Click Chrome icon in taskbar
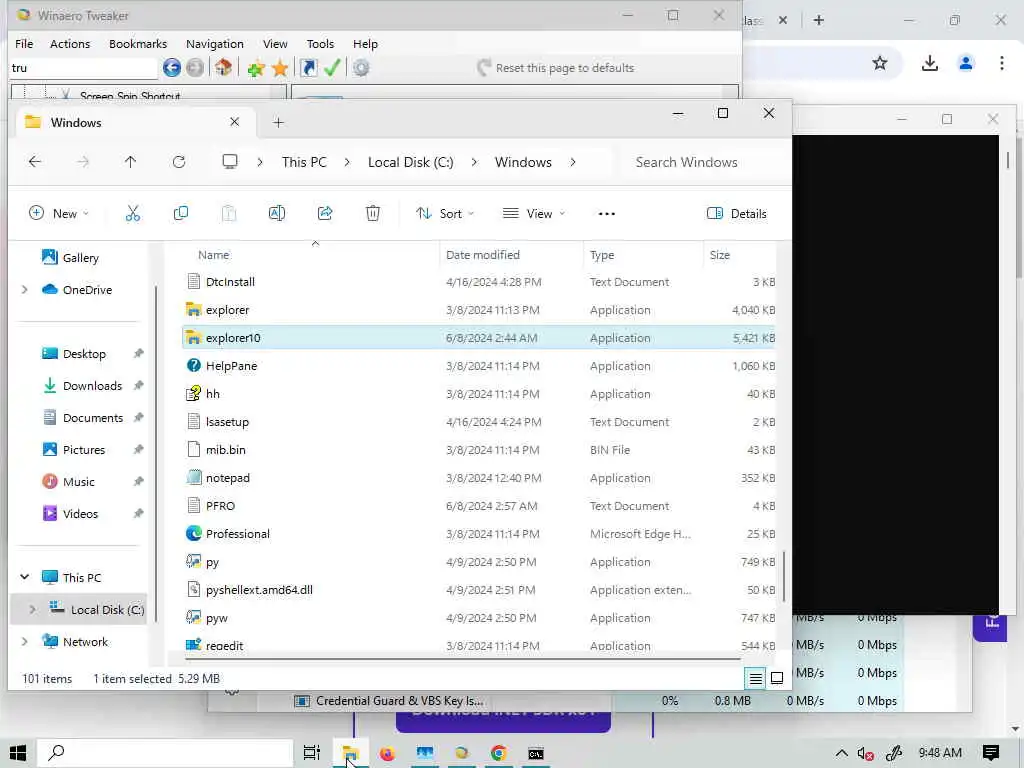 click(499, 753)
